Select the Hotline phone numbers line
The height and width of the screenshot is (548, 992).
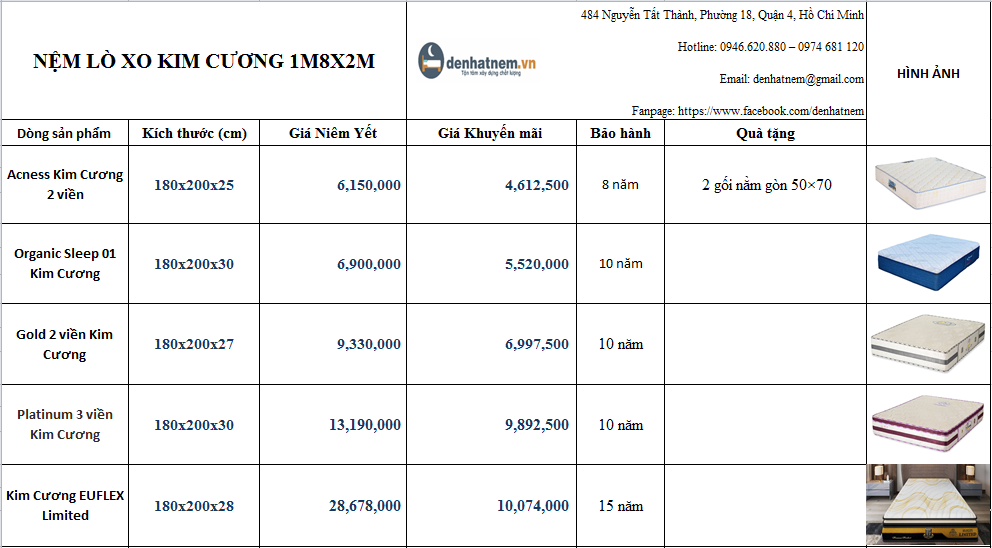click(x=771, y=47)
